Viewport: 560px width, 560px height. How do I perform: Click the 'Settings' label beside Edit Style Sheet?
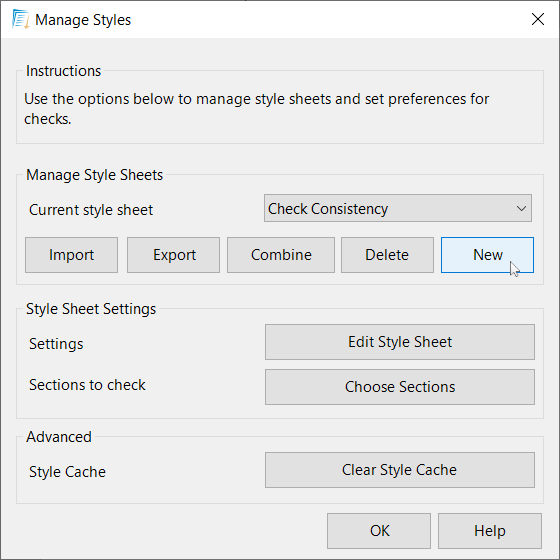[56, 344]
